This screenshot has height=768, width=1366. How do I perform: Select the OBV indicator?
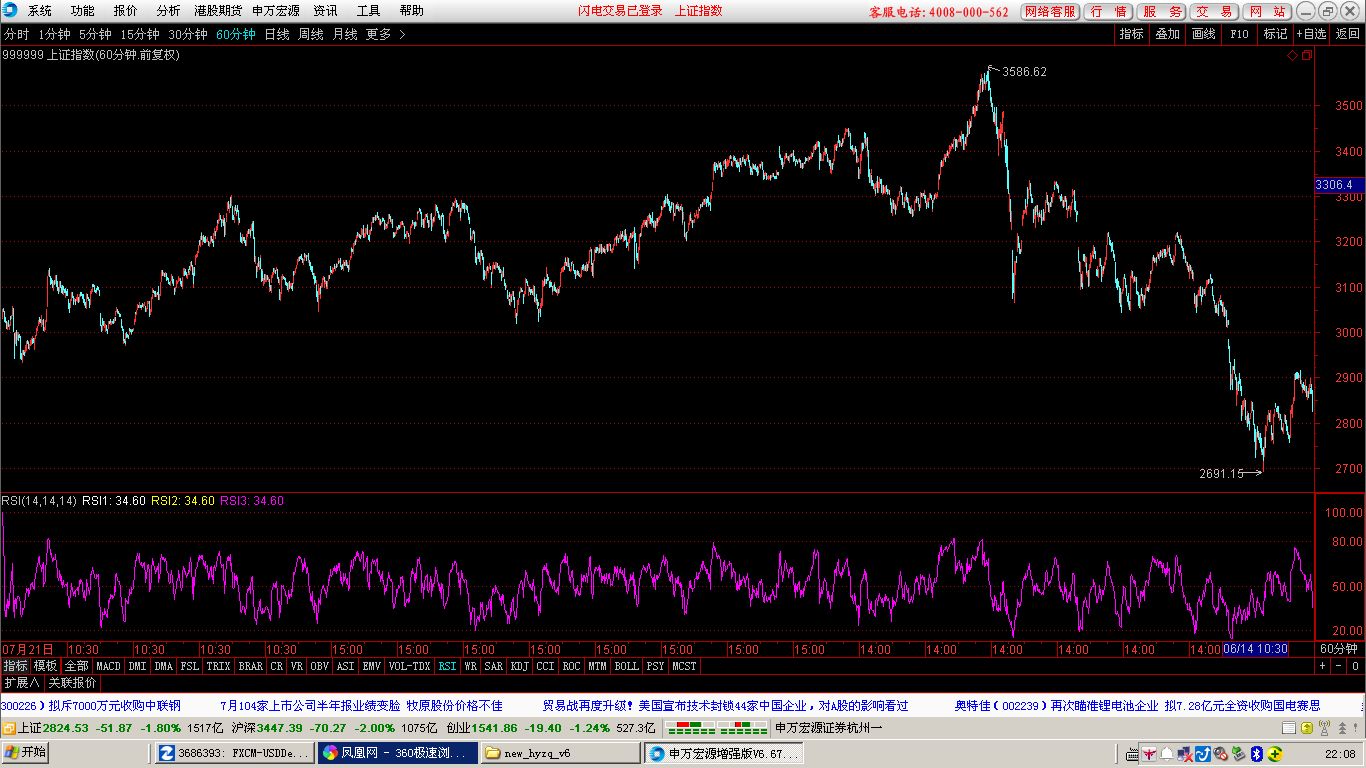(319, 665)
